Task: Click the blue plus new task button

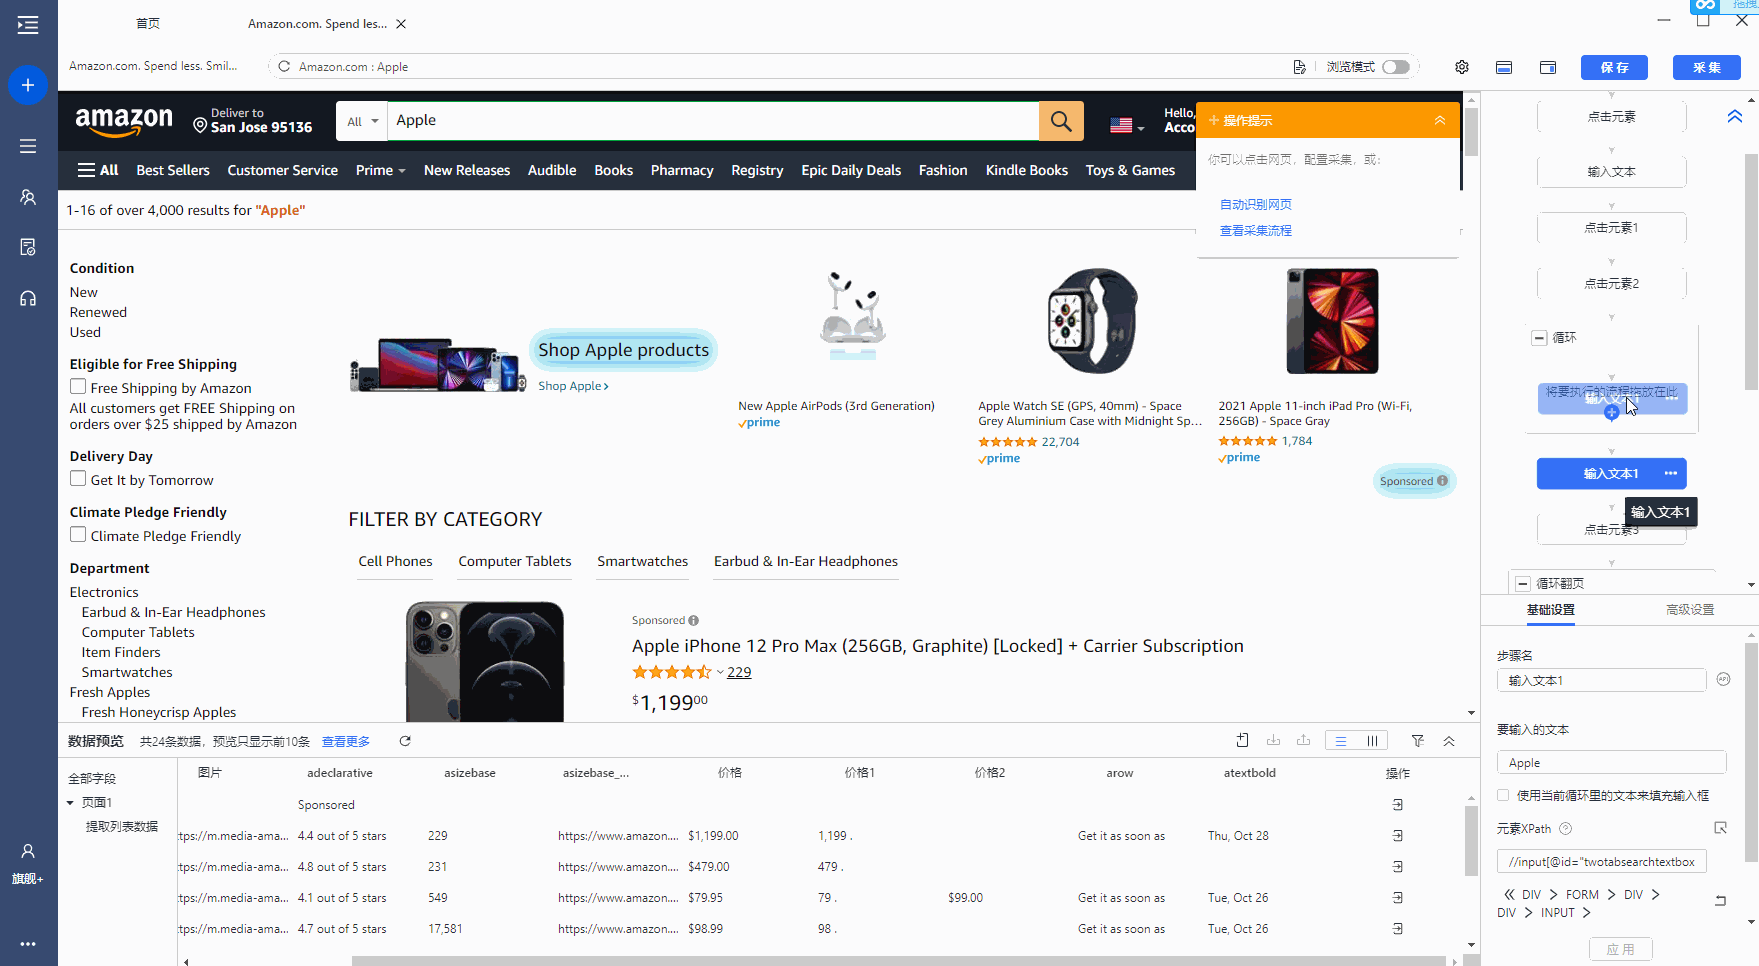Action: tap(28, 85)
